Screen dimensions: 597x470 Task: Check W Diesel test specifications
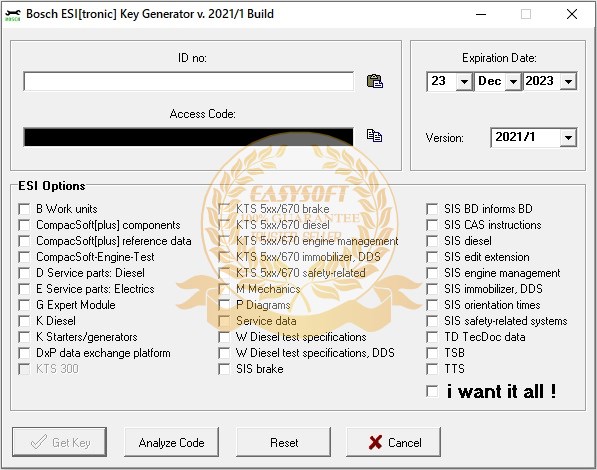pos(224,337)
